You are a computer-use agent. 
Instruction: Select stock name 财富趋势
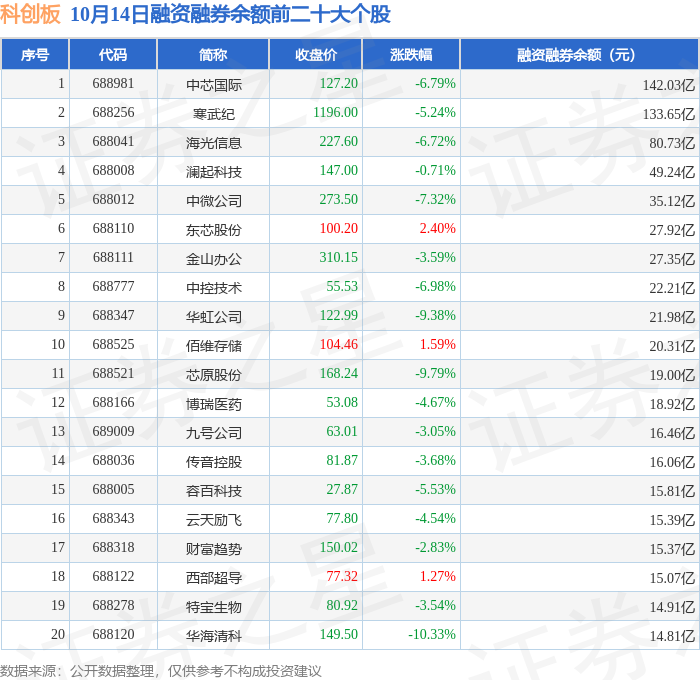[x=214, y=549]
